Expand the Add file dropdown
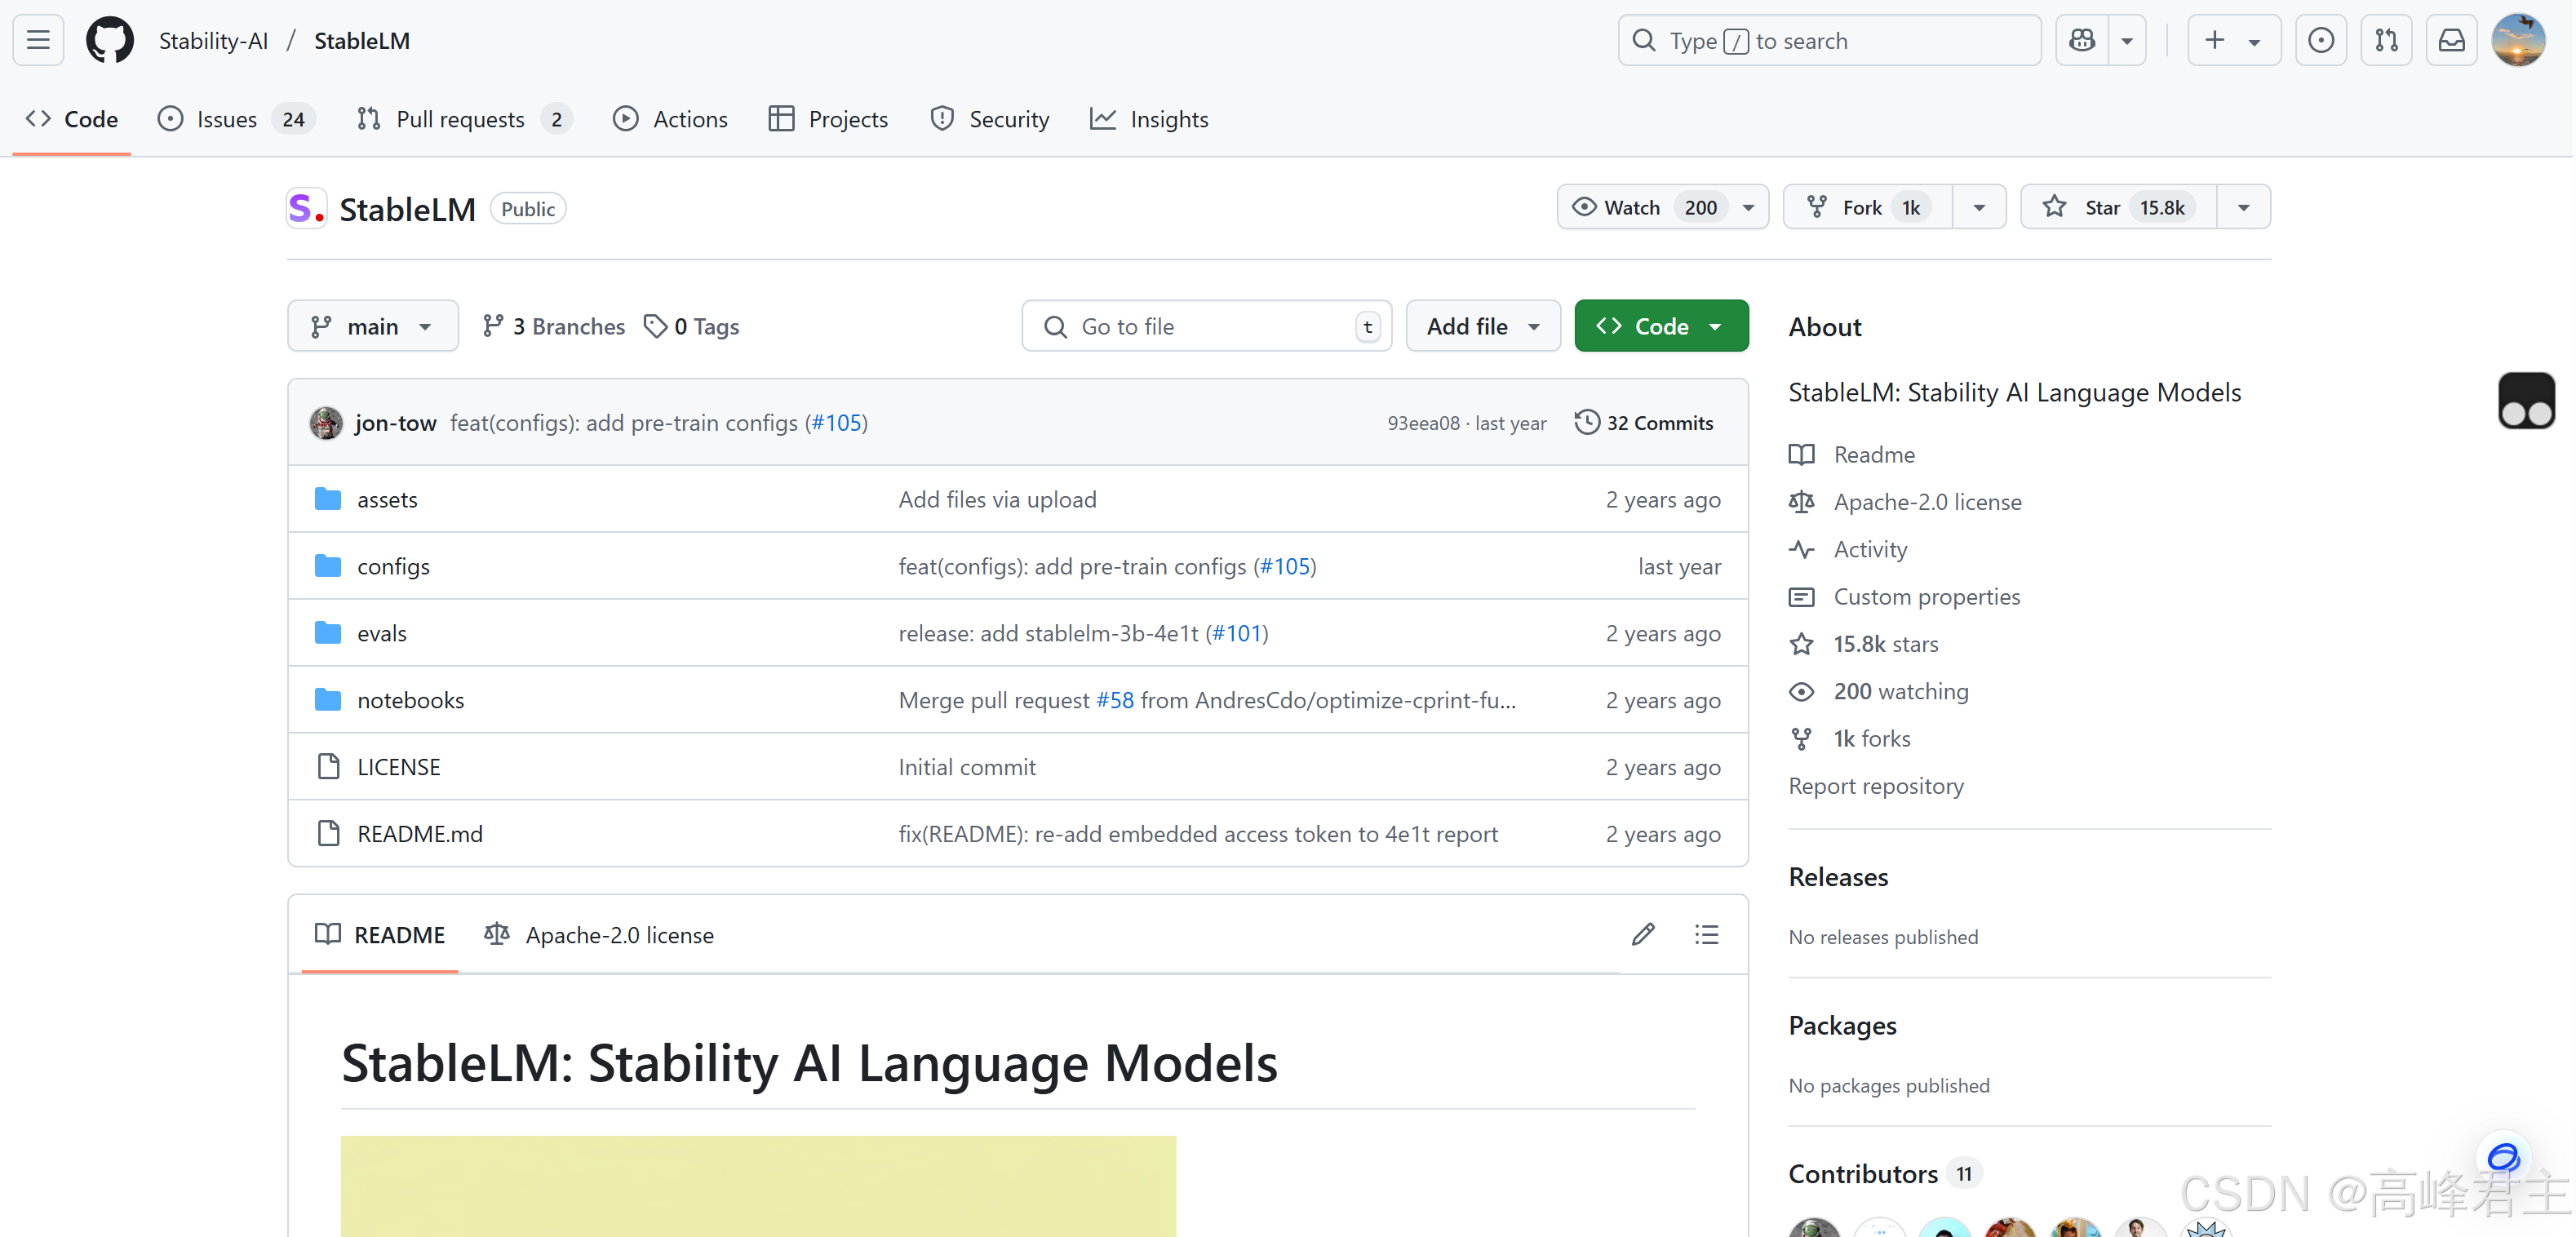The height and width of the screenshot is (1237, 2576). point(1482,326)
